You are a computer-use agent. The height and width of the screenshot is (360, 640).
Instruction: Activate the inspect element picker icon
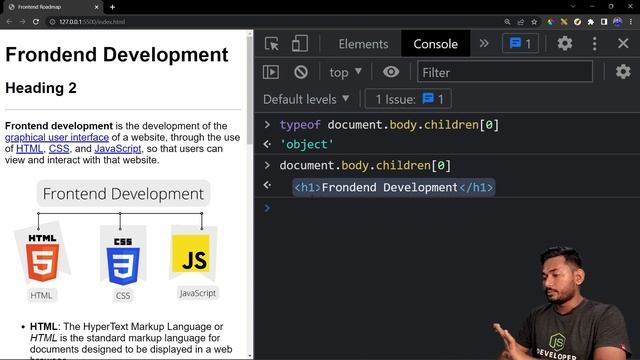point(271,43)
